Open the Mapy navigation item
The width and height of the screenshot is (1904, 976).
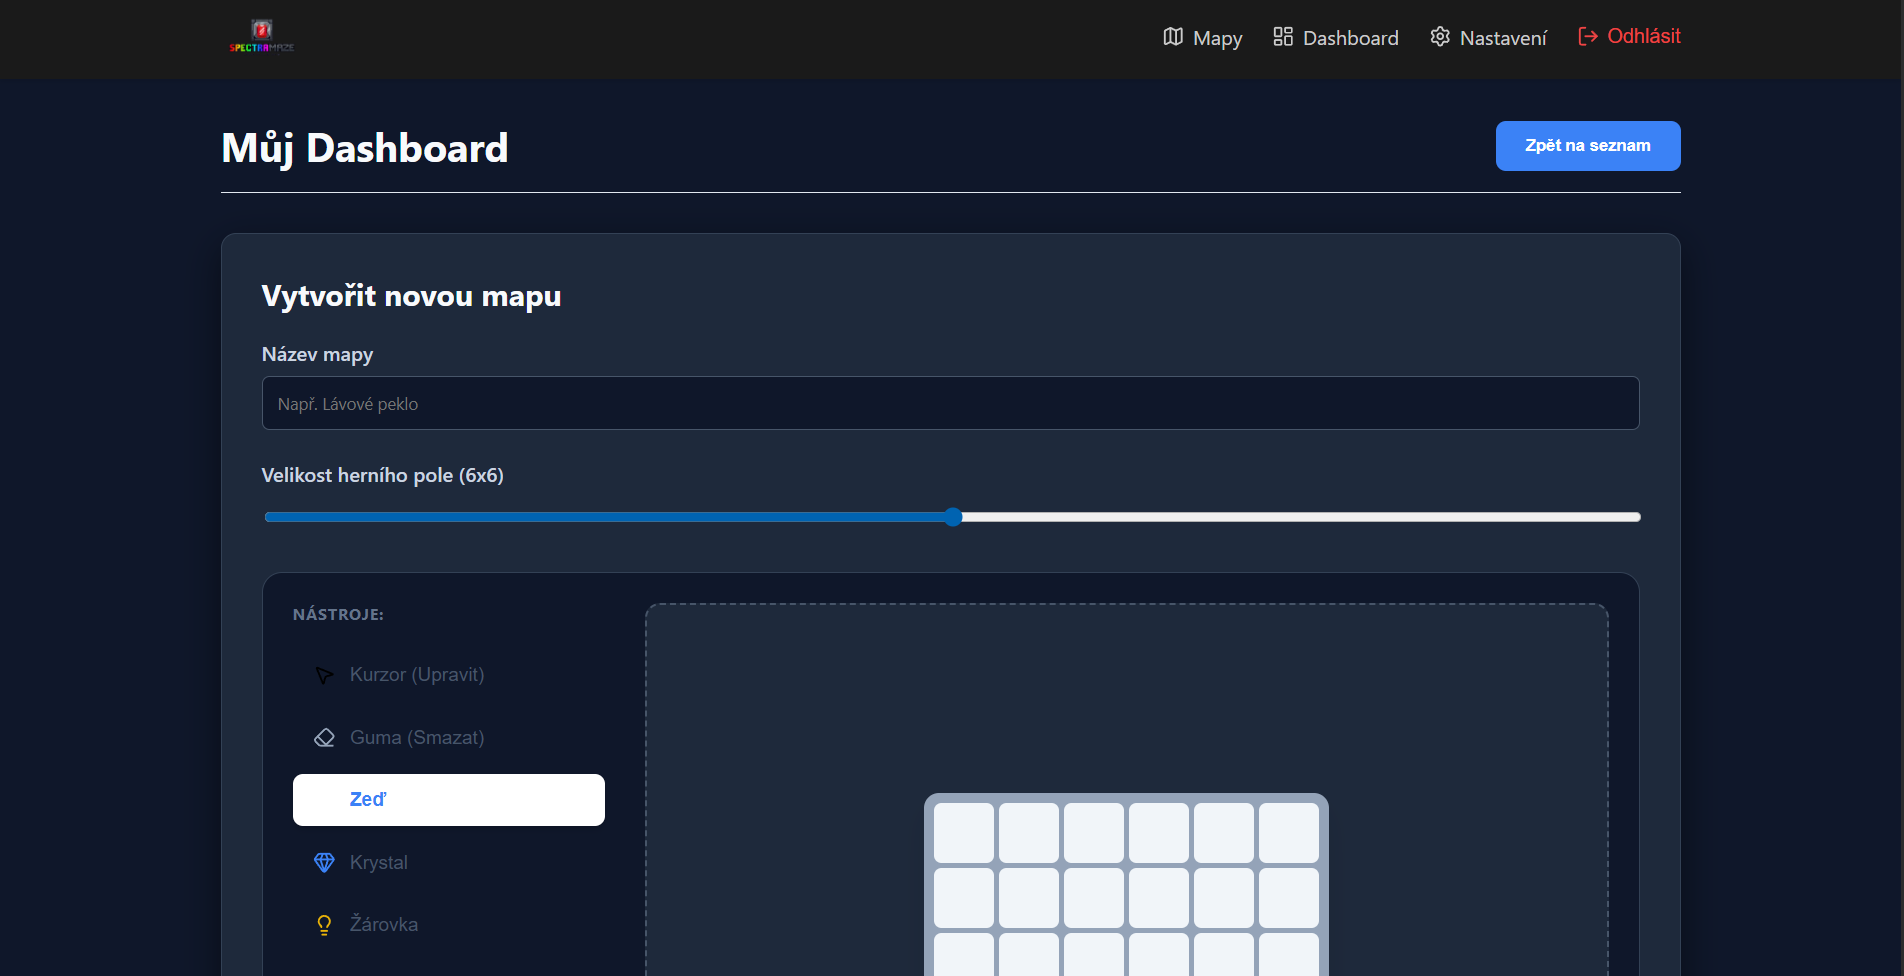coord(1202,38)
